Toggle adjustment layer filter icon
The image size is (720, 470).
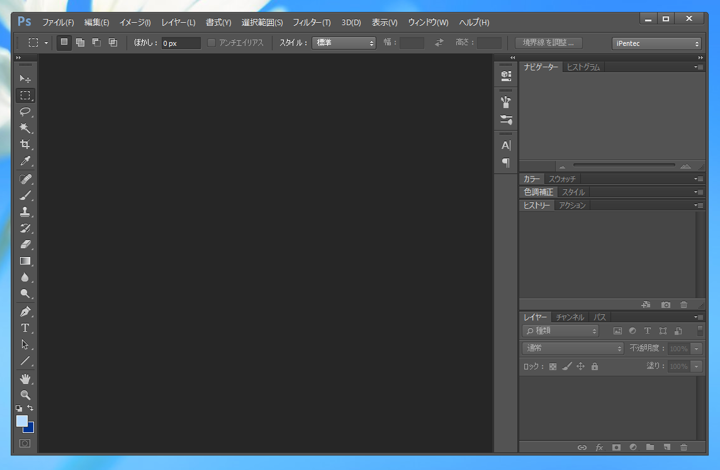tap(632, 331)
